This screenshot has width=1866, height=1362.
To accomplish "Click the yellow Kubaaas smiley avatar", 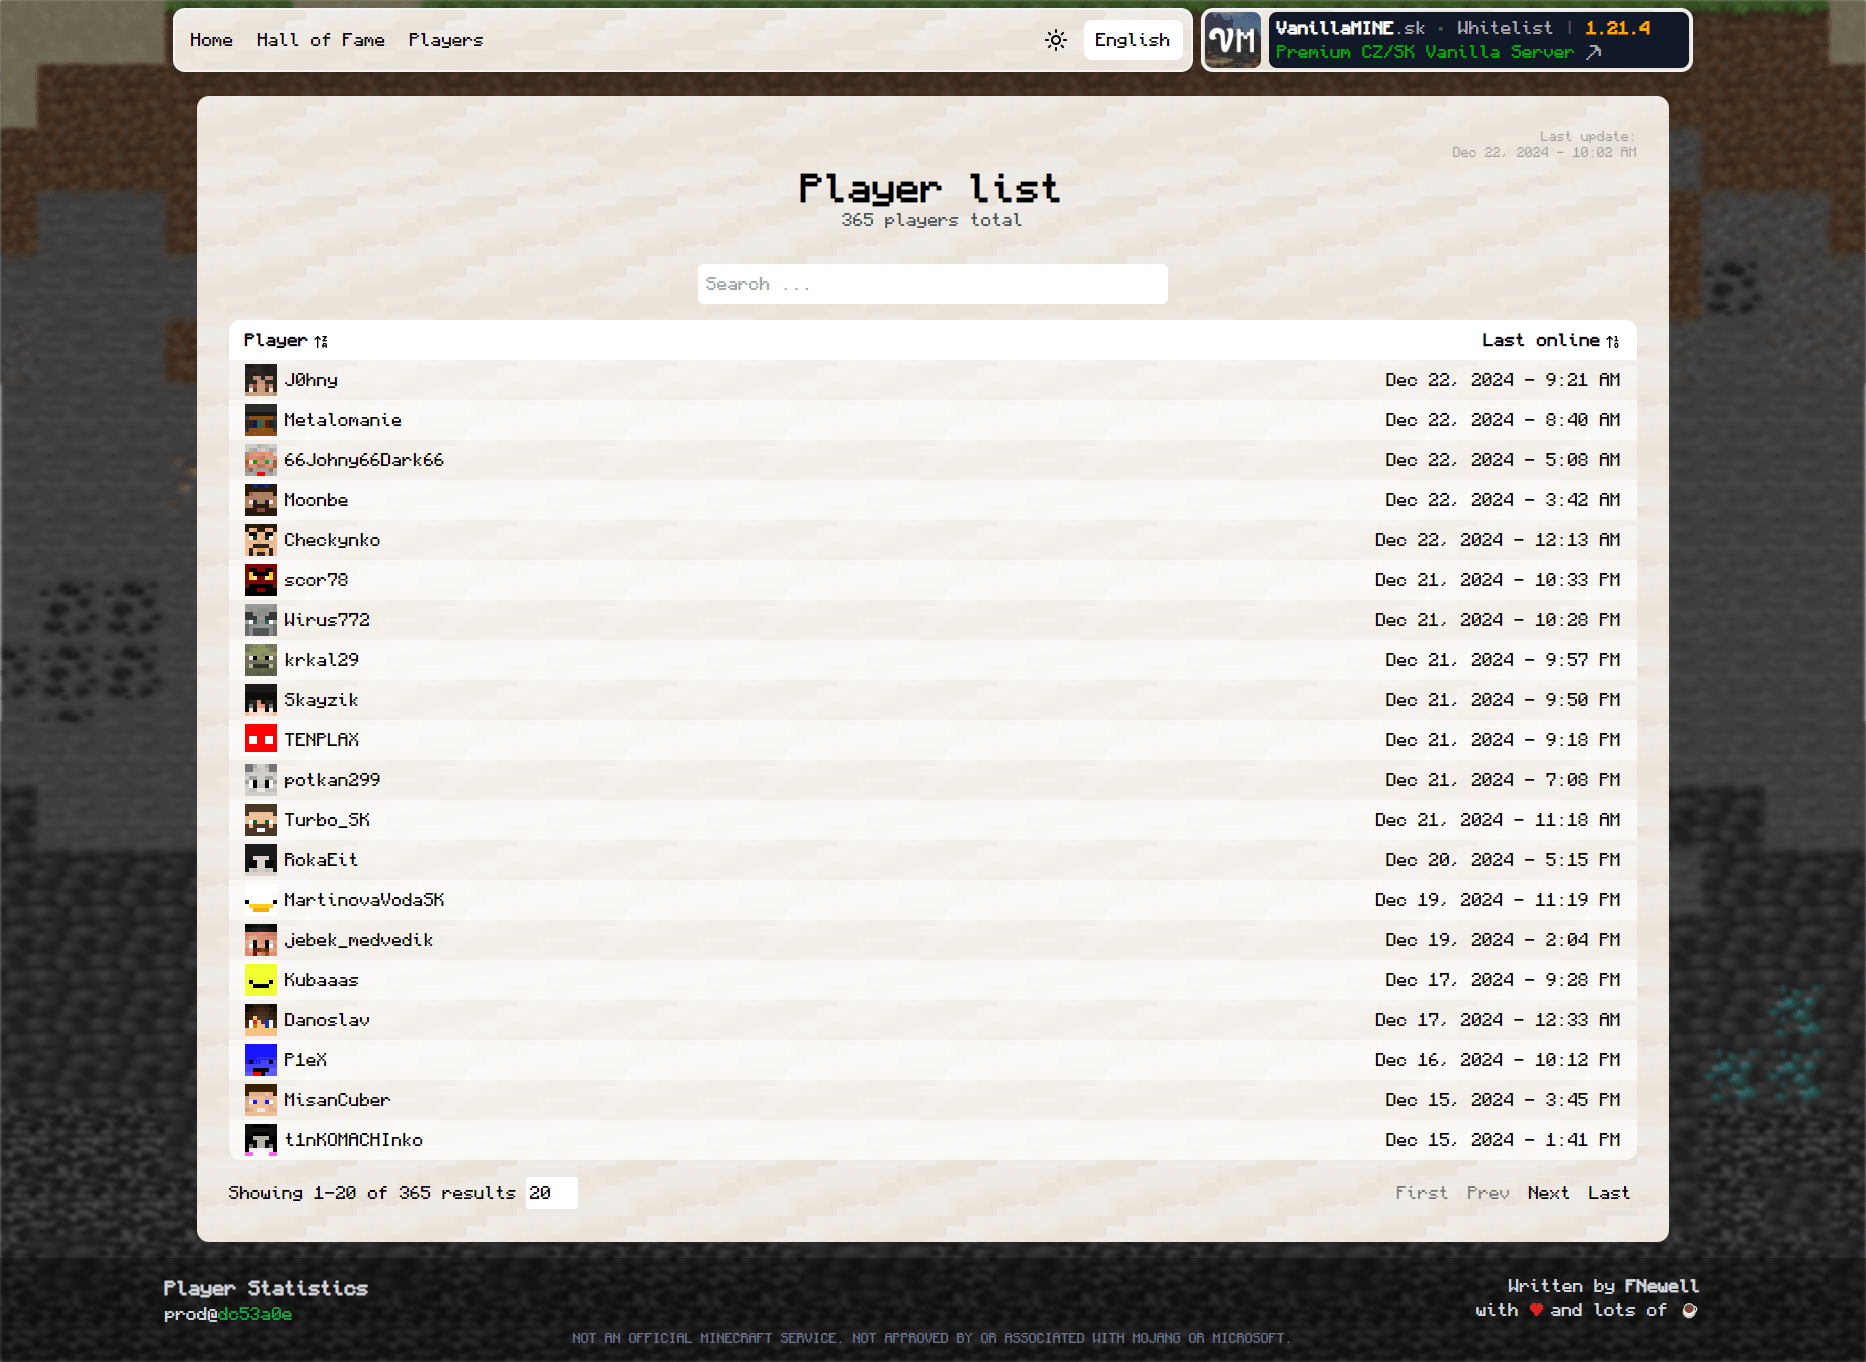I will coord(261,980).
